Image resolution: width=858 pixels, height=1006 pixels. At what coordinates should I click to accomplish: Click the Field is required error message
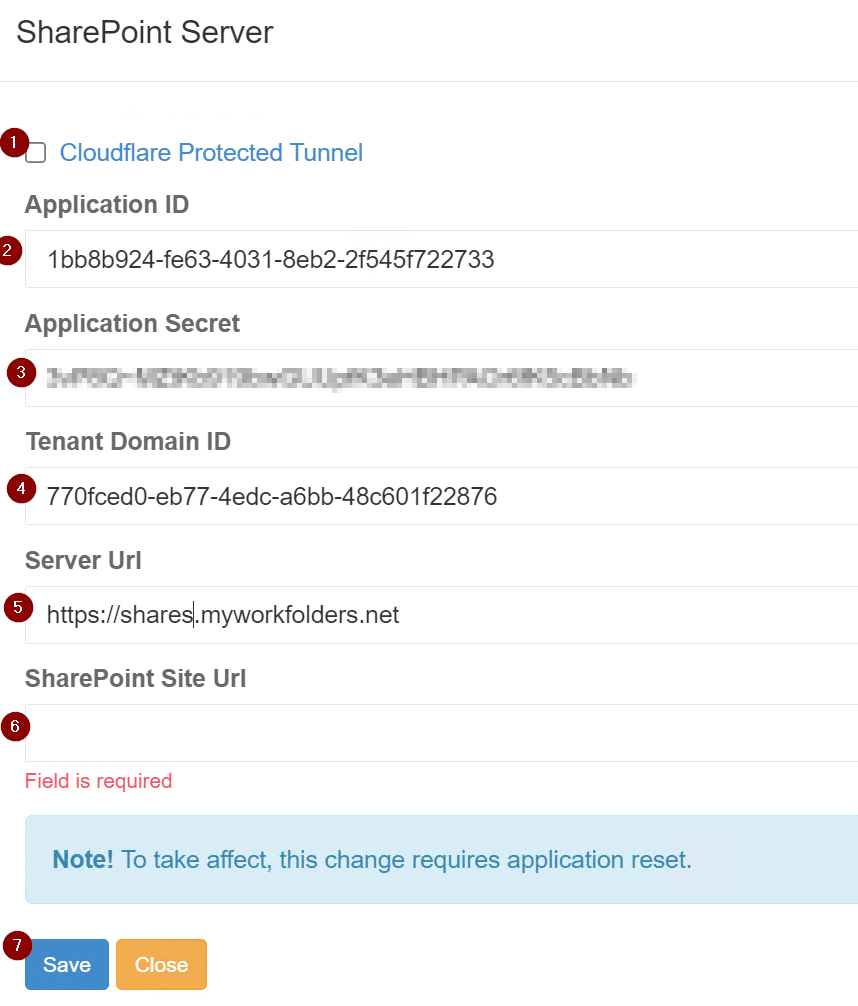pos(98,781)
